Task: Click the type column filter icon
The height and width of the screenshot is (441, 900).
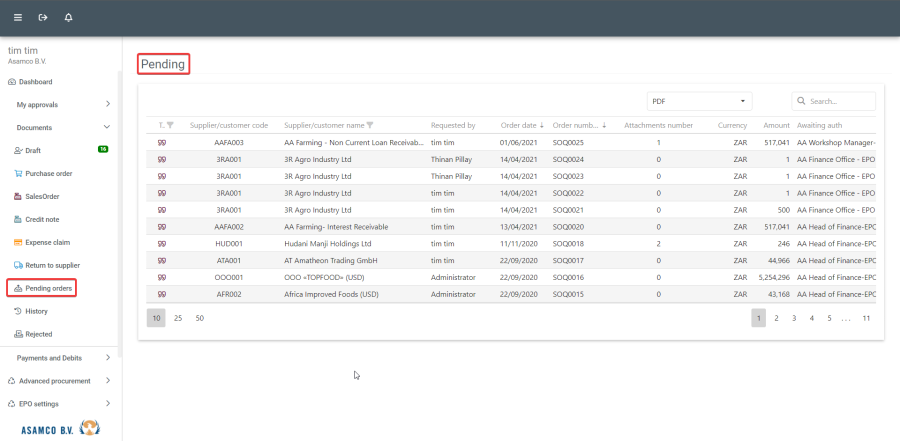Action: [170, 125]
